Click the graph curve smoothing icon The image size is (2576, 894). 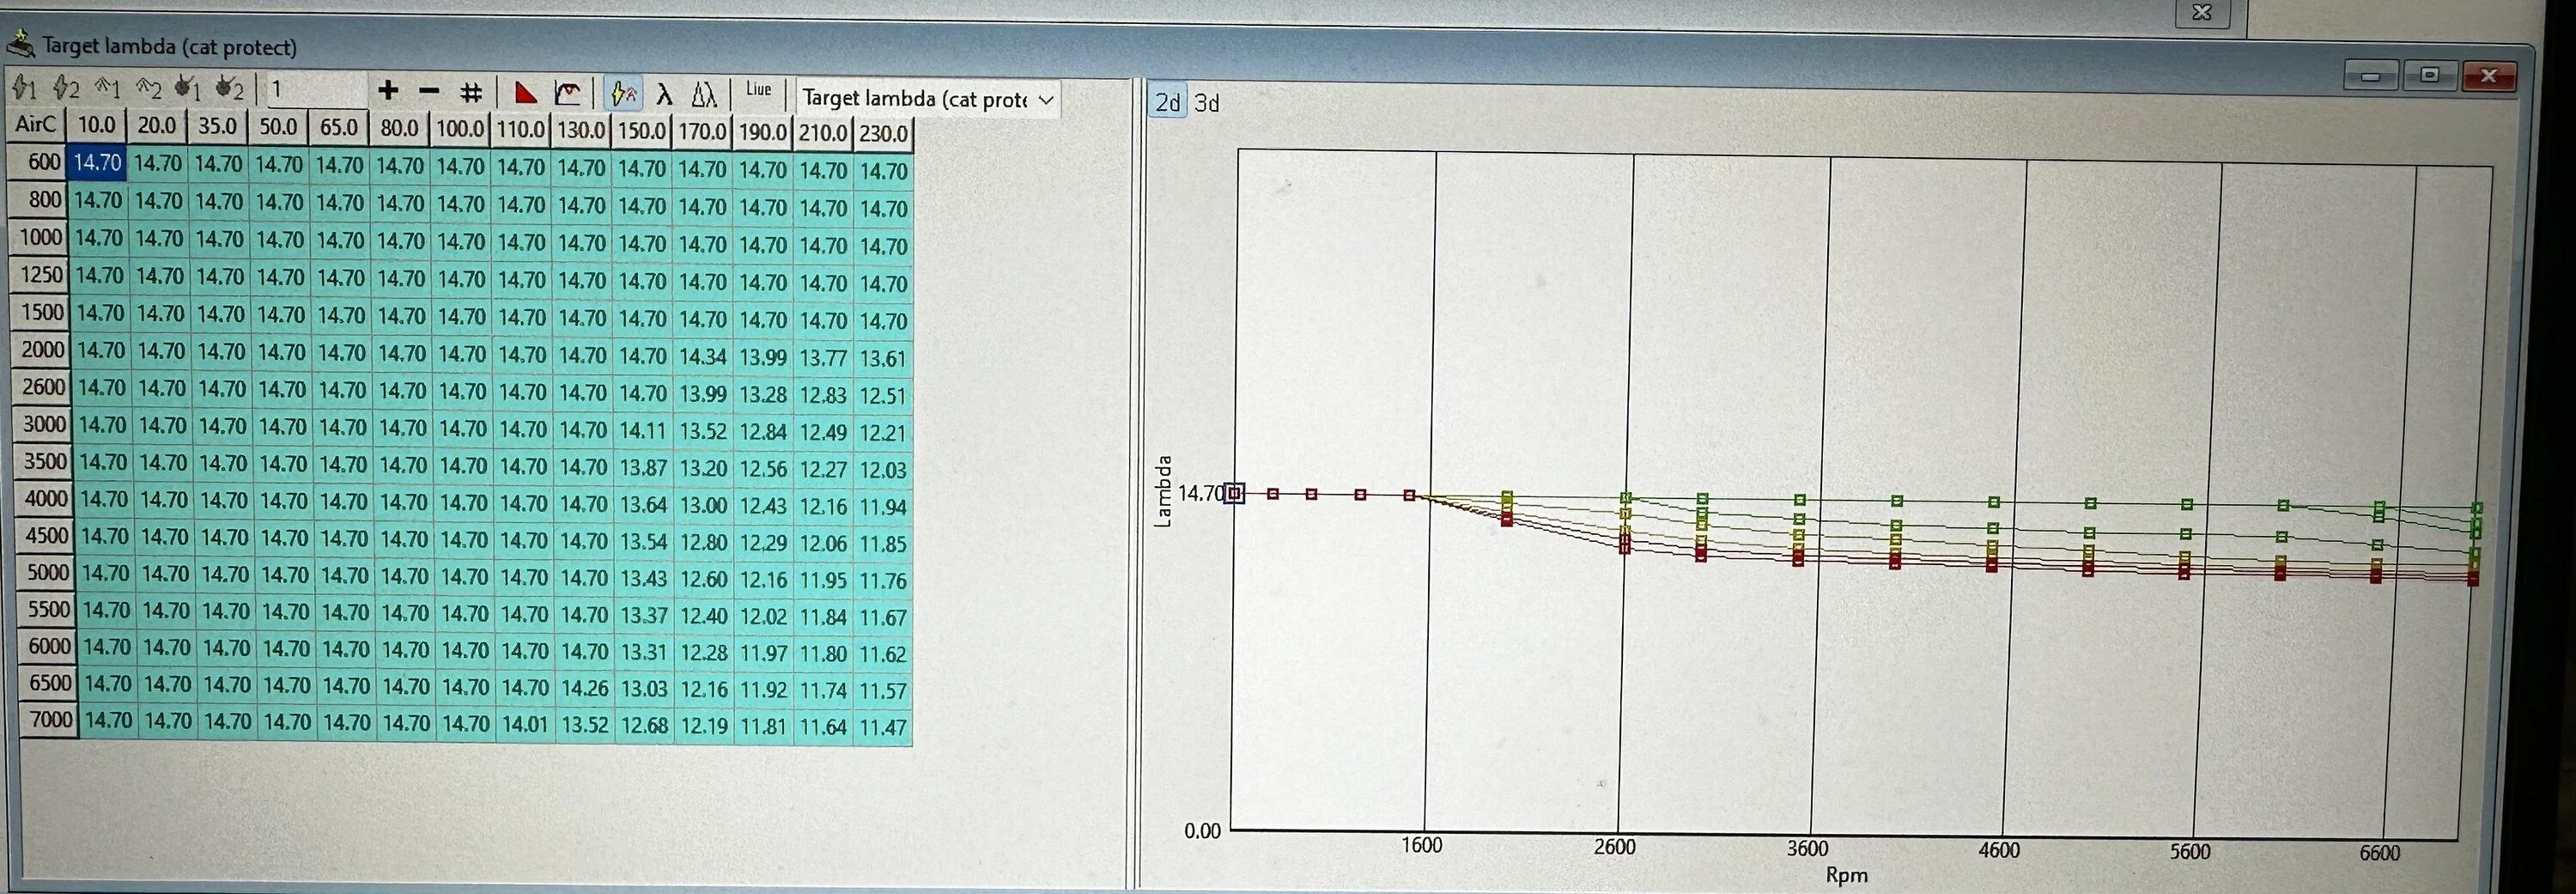pyautogui.click(x=568, y=94)
